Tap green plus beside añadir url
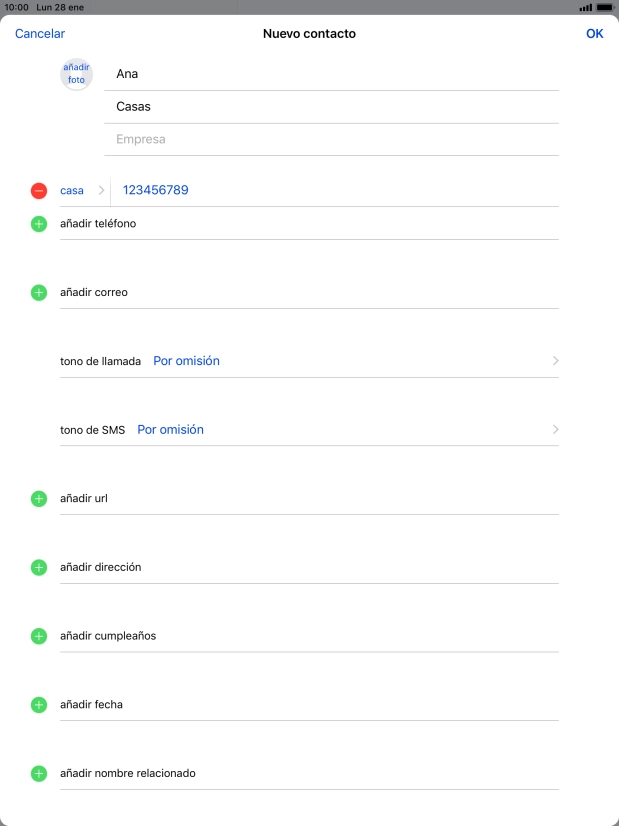The height and width of the screenshot is (826, 619). [x=39, y=498]
